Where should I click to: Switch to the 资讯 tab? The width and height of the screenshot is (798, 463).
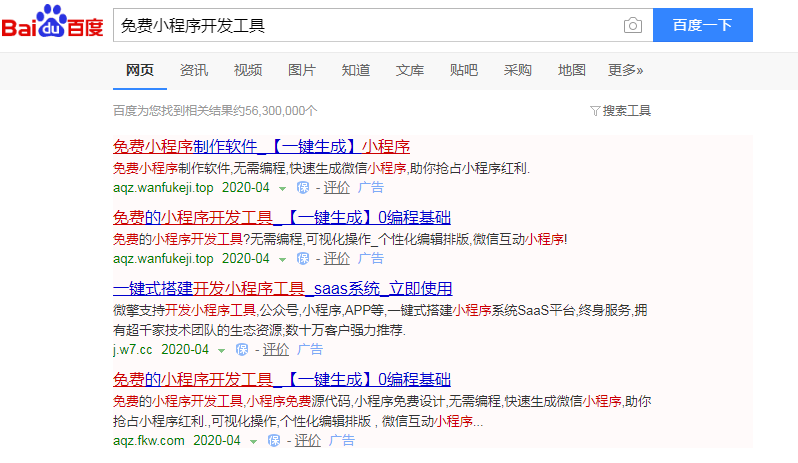coord(194,70)
